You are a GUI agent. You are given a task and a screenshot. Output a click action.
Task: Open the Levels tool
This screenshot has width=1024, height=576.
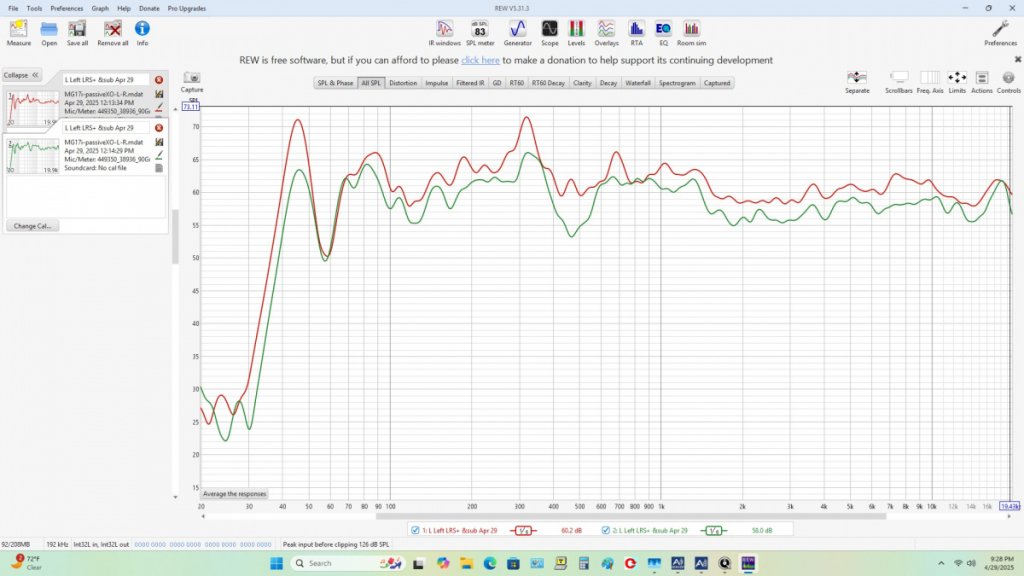pyautogui.click(x=576, y=33)
